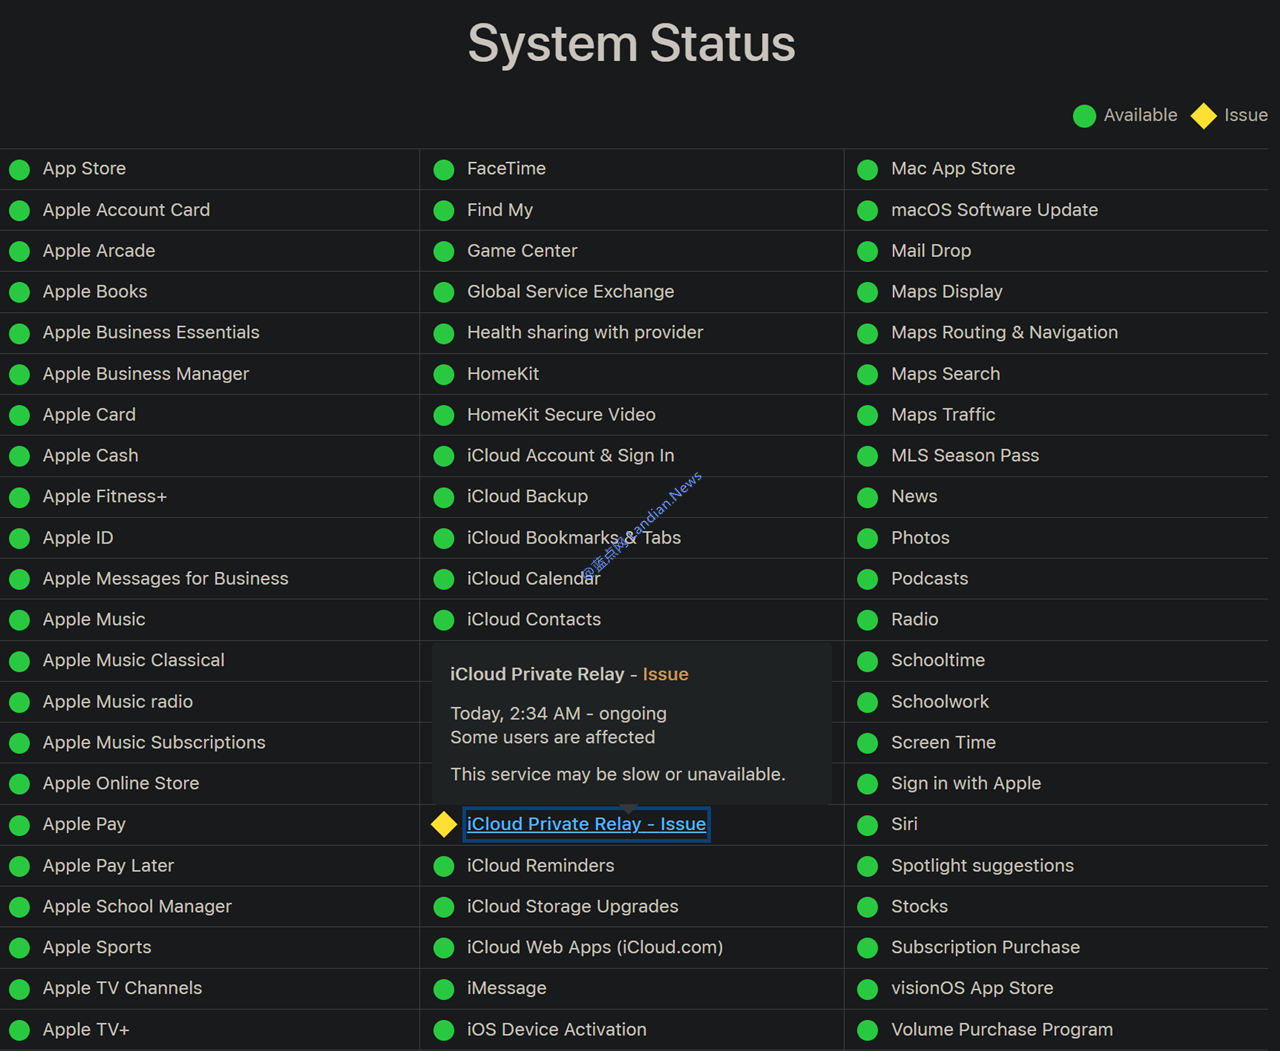Select the Maps Traffic entry
The image size is (1280, 1051).
click(943, 415)
